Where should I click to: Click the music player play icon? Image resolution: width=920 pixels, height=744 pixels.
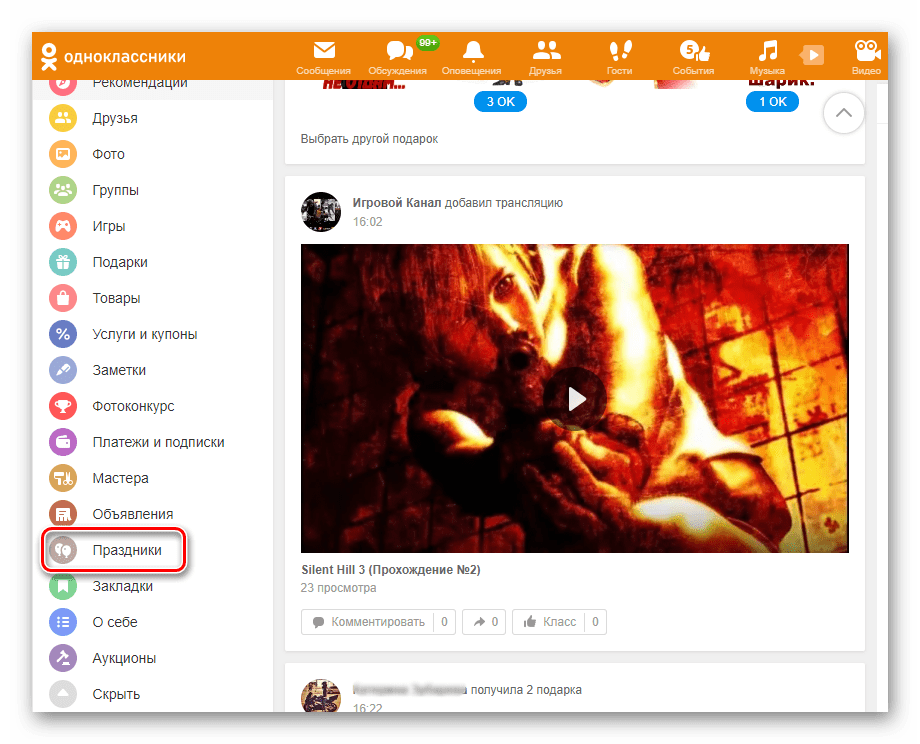813,55
